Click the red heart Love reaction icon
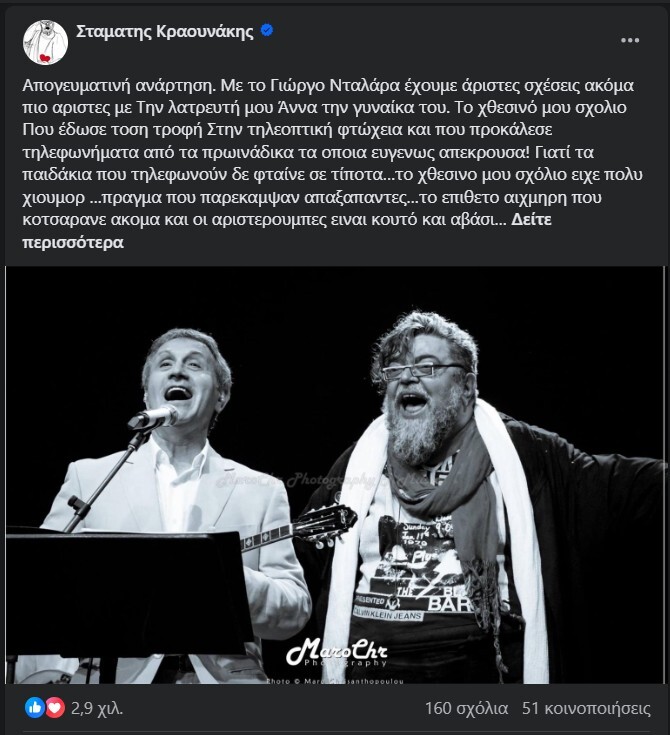 [55, 708]
